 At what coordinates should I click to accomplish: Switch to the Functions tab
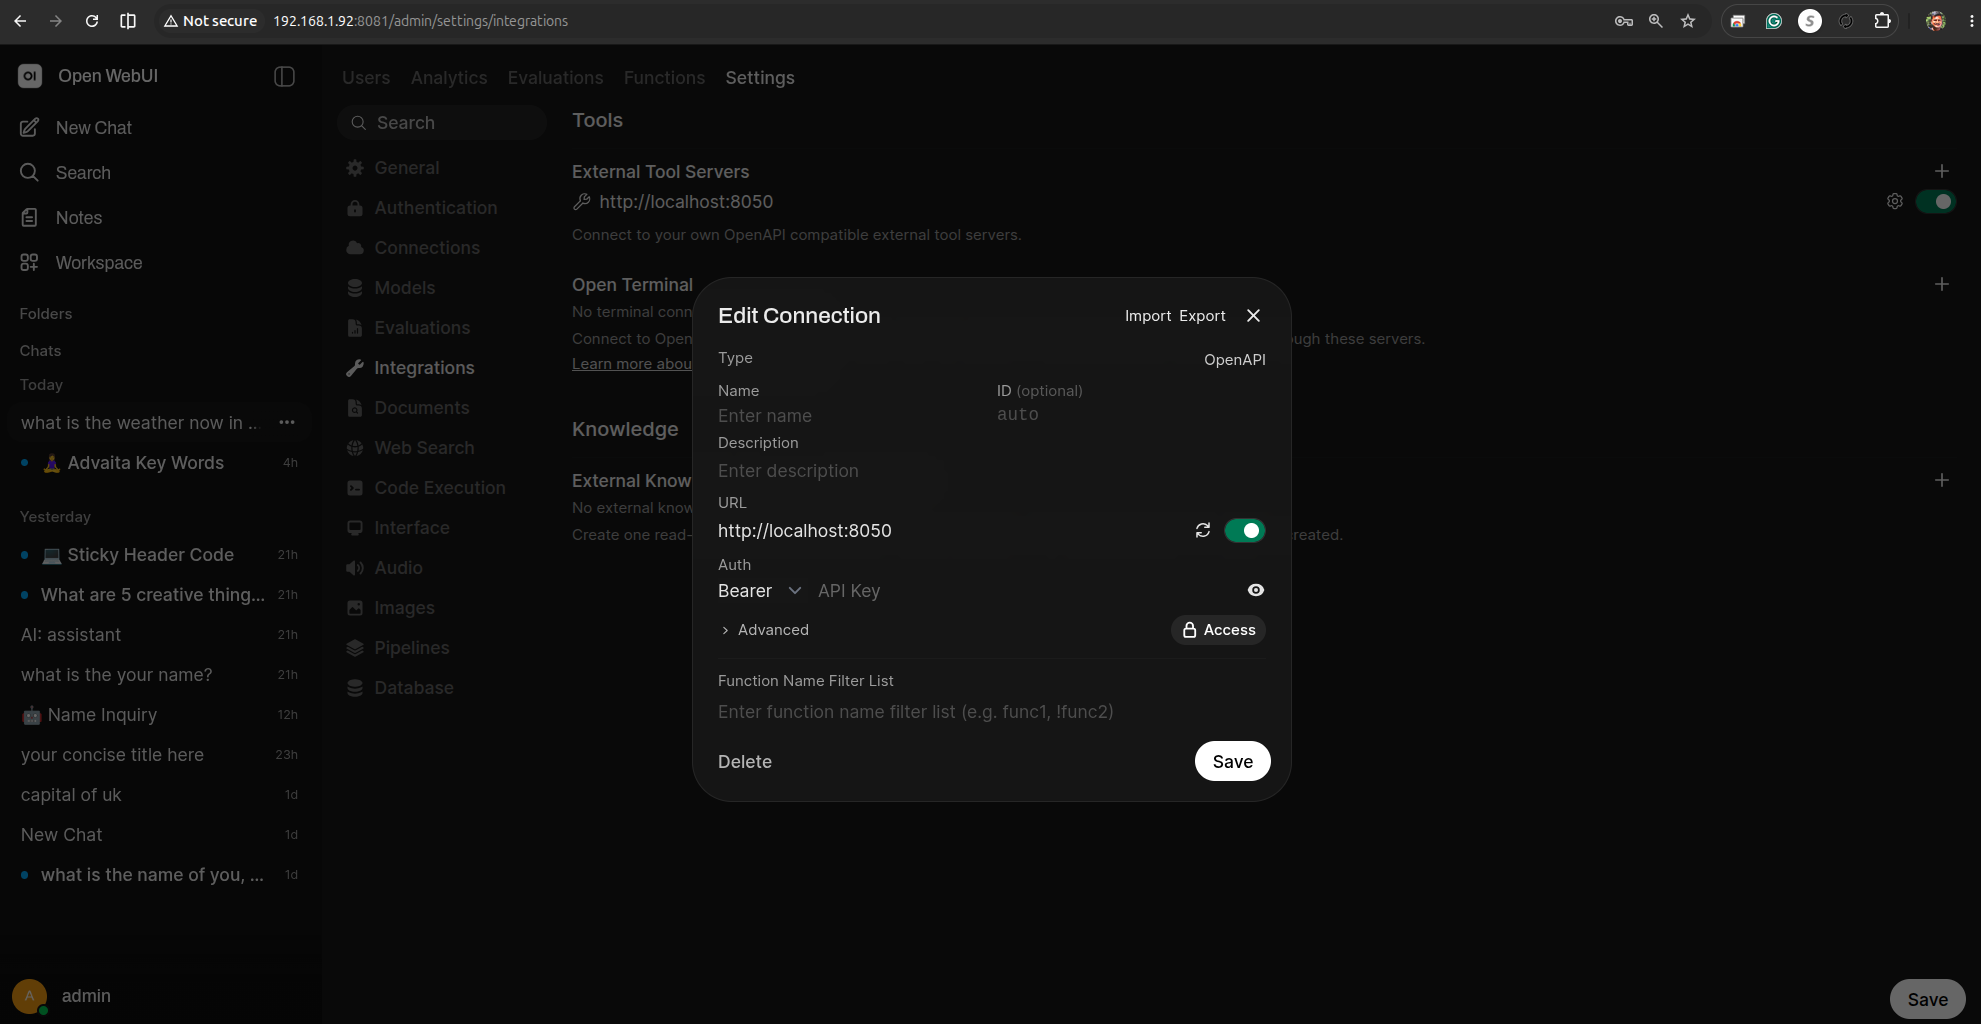point(664,78)
